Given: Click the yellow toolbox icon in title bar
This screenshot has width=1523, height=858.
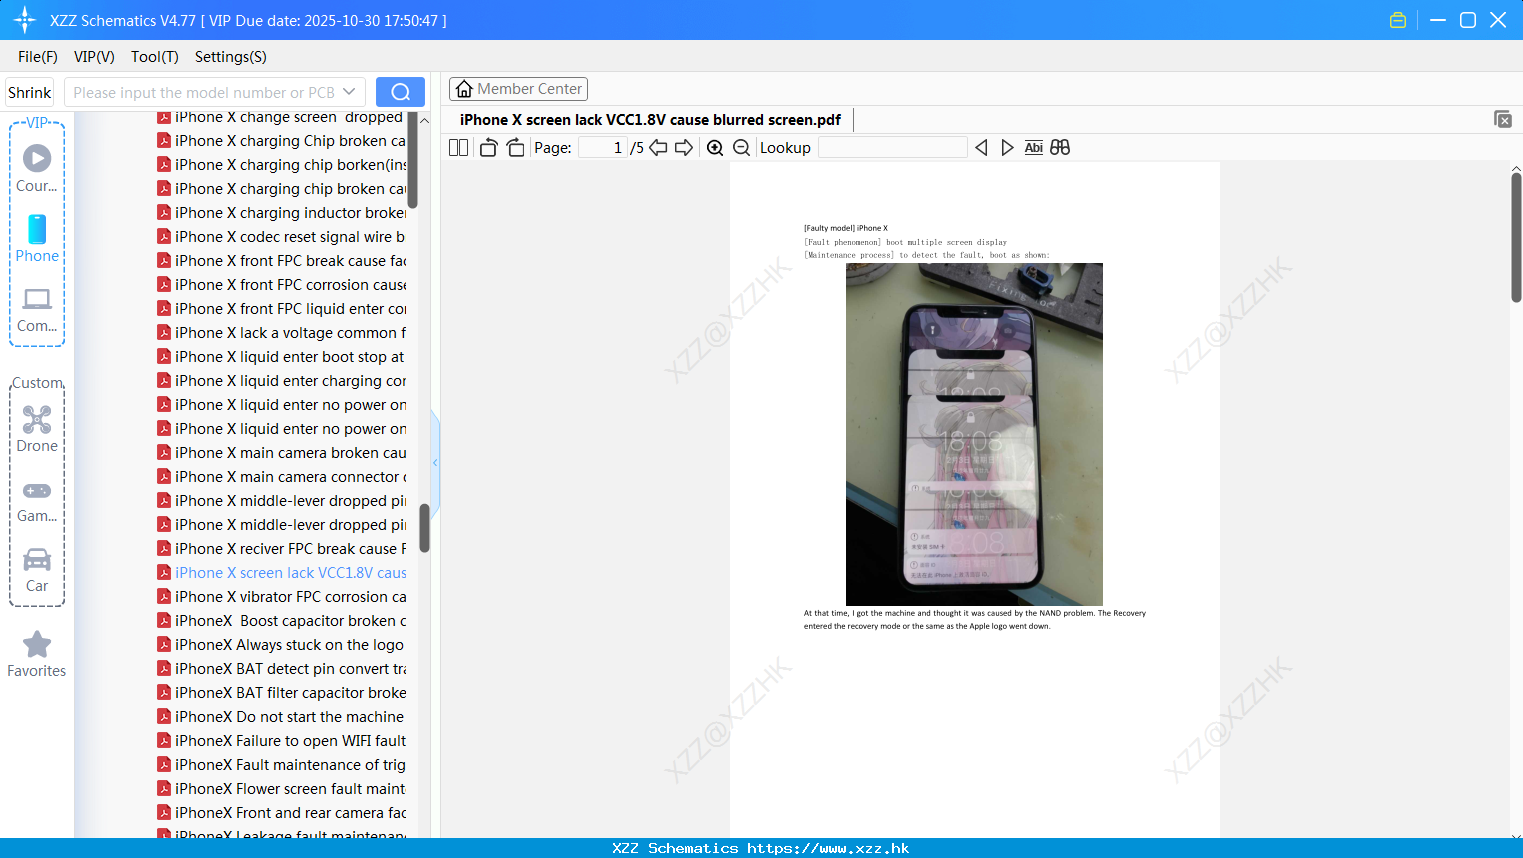Looking at the screenshot, I should point(1398,20).
